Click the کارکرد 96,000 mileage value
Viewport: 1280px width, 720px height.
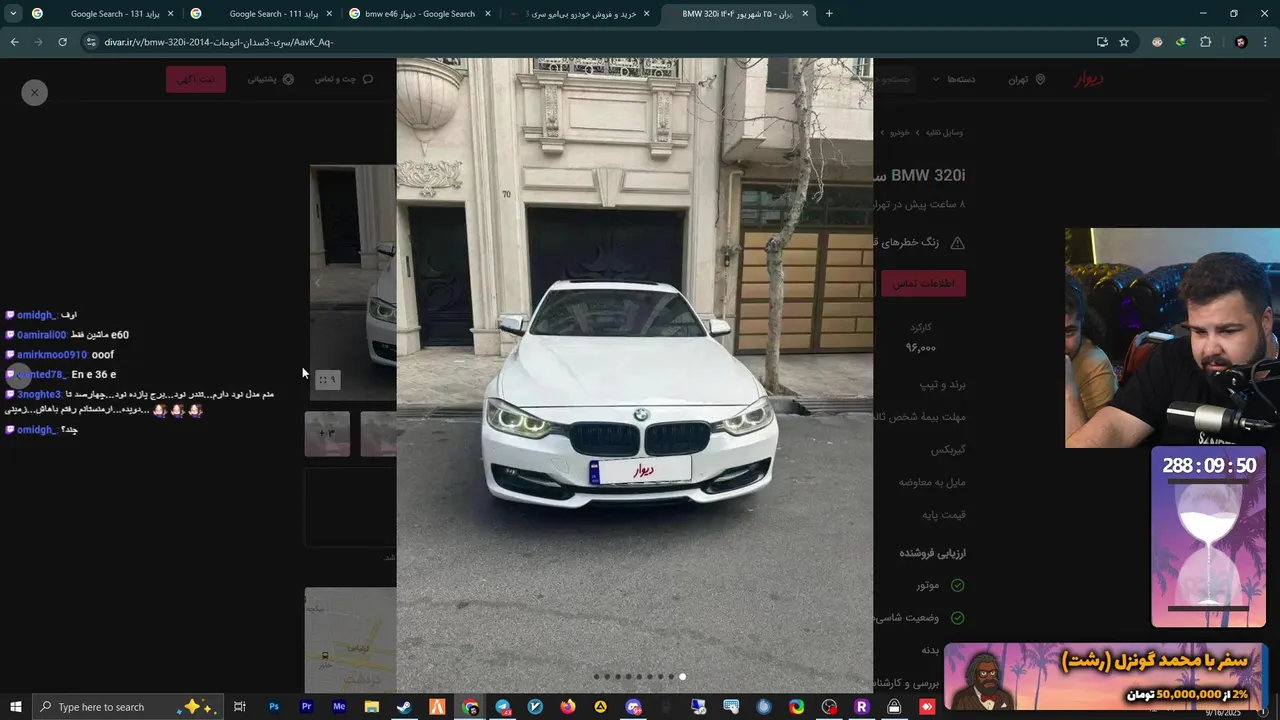[920, 348]
